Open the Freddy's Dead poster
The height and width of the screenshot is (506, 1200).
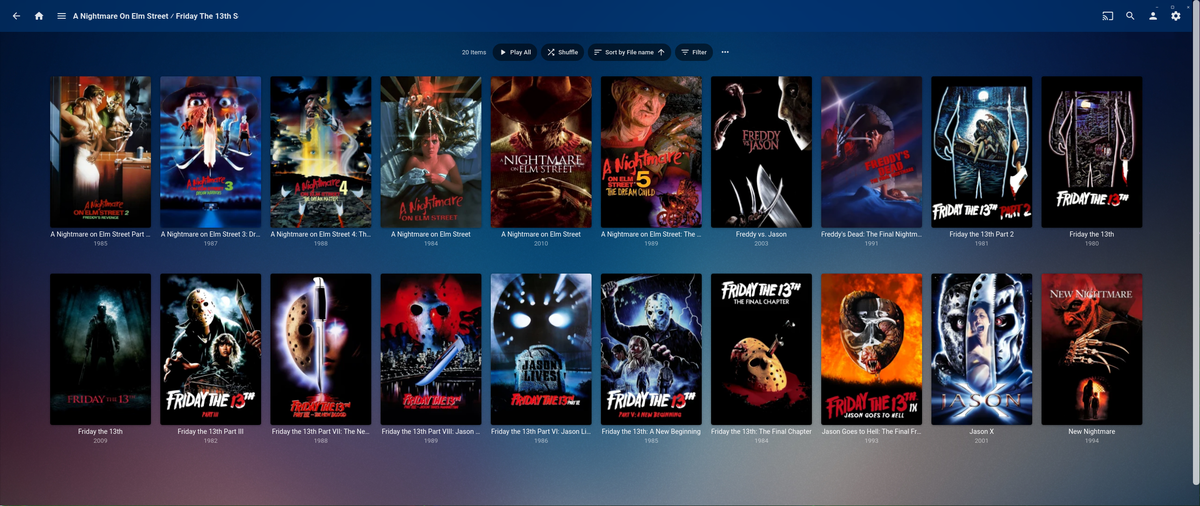871,152
